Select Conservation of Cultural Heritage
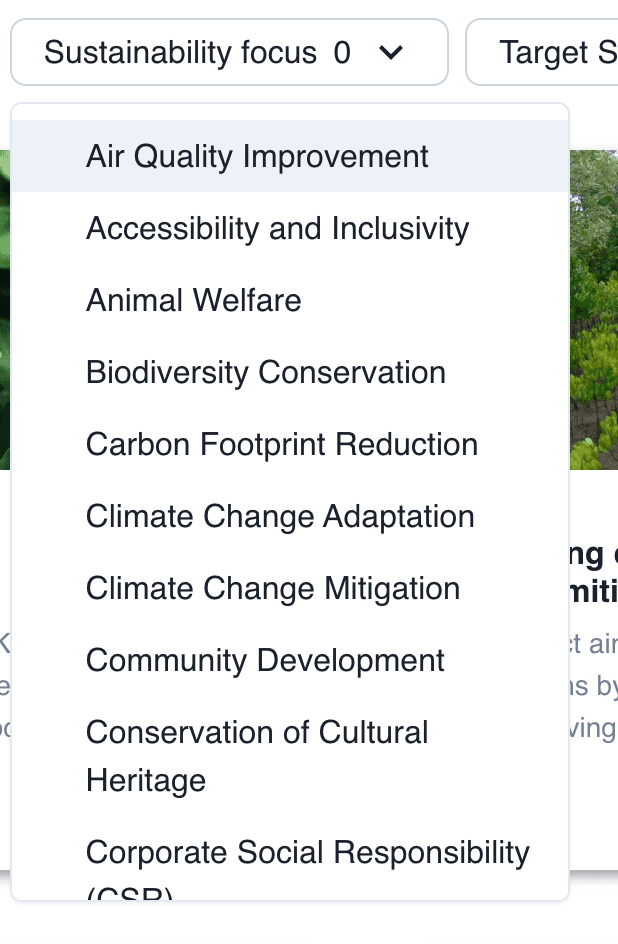This screenshot has width=618, height=944. tap(290, 756)
